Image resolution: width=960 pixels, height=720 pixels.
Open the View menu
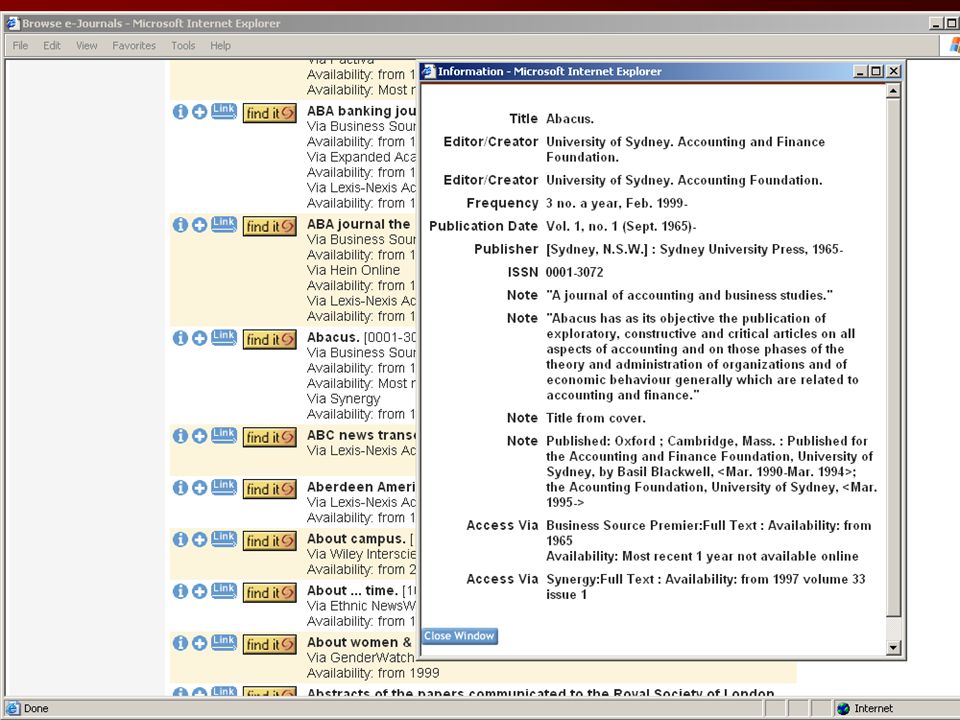pyautogui.click(x=86, y=45)
